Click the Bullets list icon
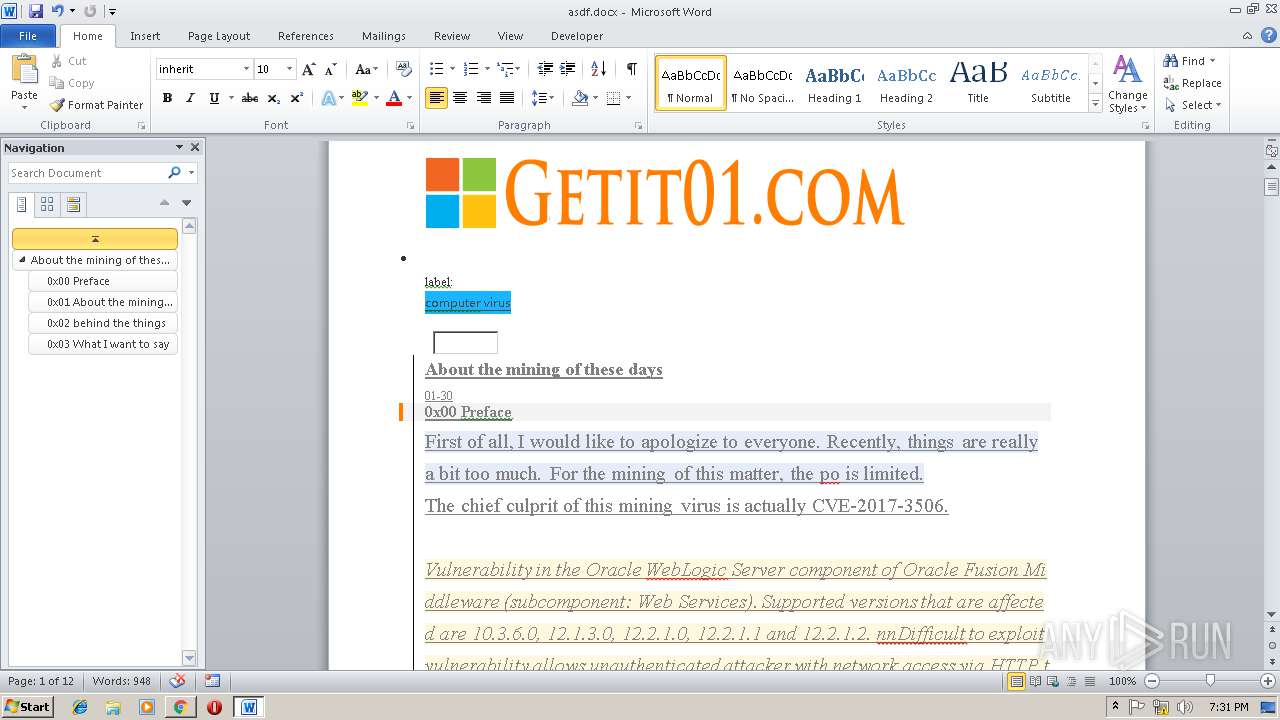The image size is (1280, 720). pos(436,69)
